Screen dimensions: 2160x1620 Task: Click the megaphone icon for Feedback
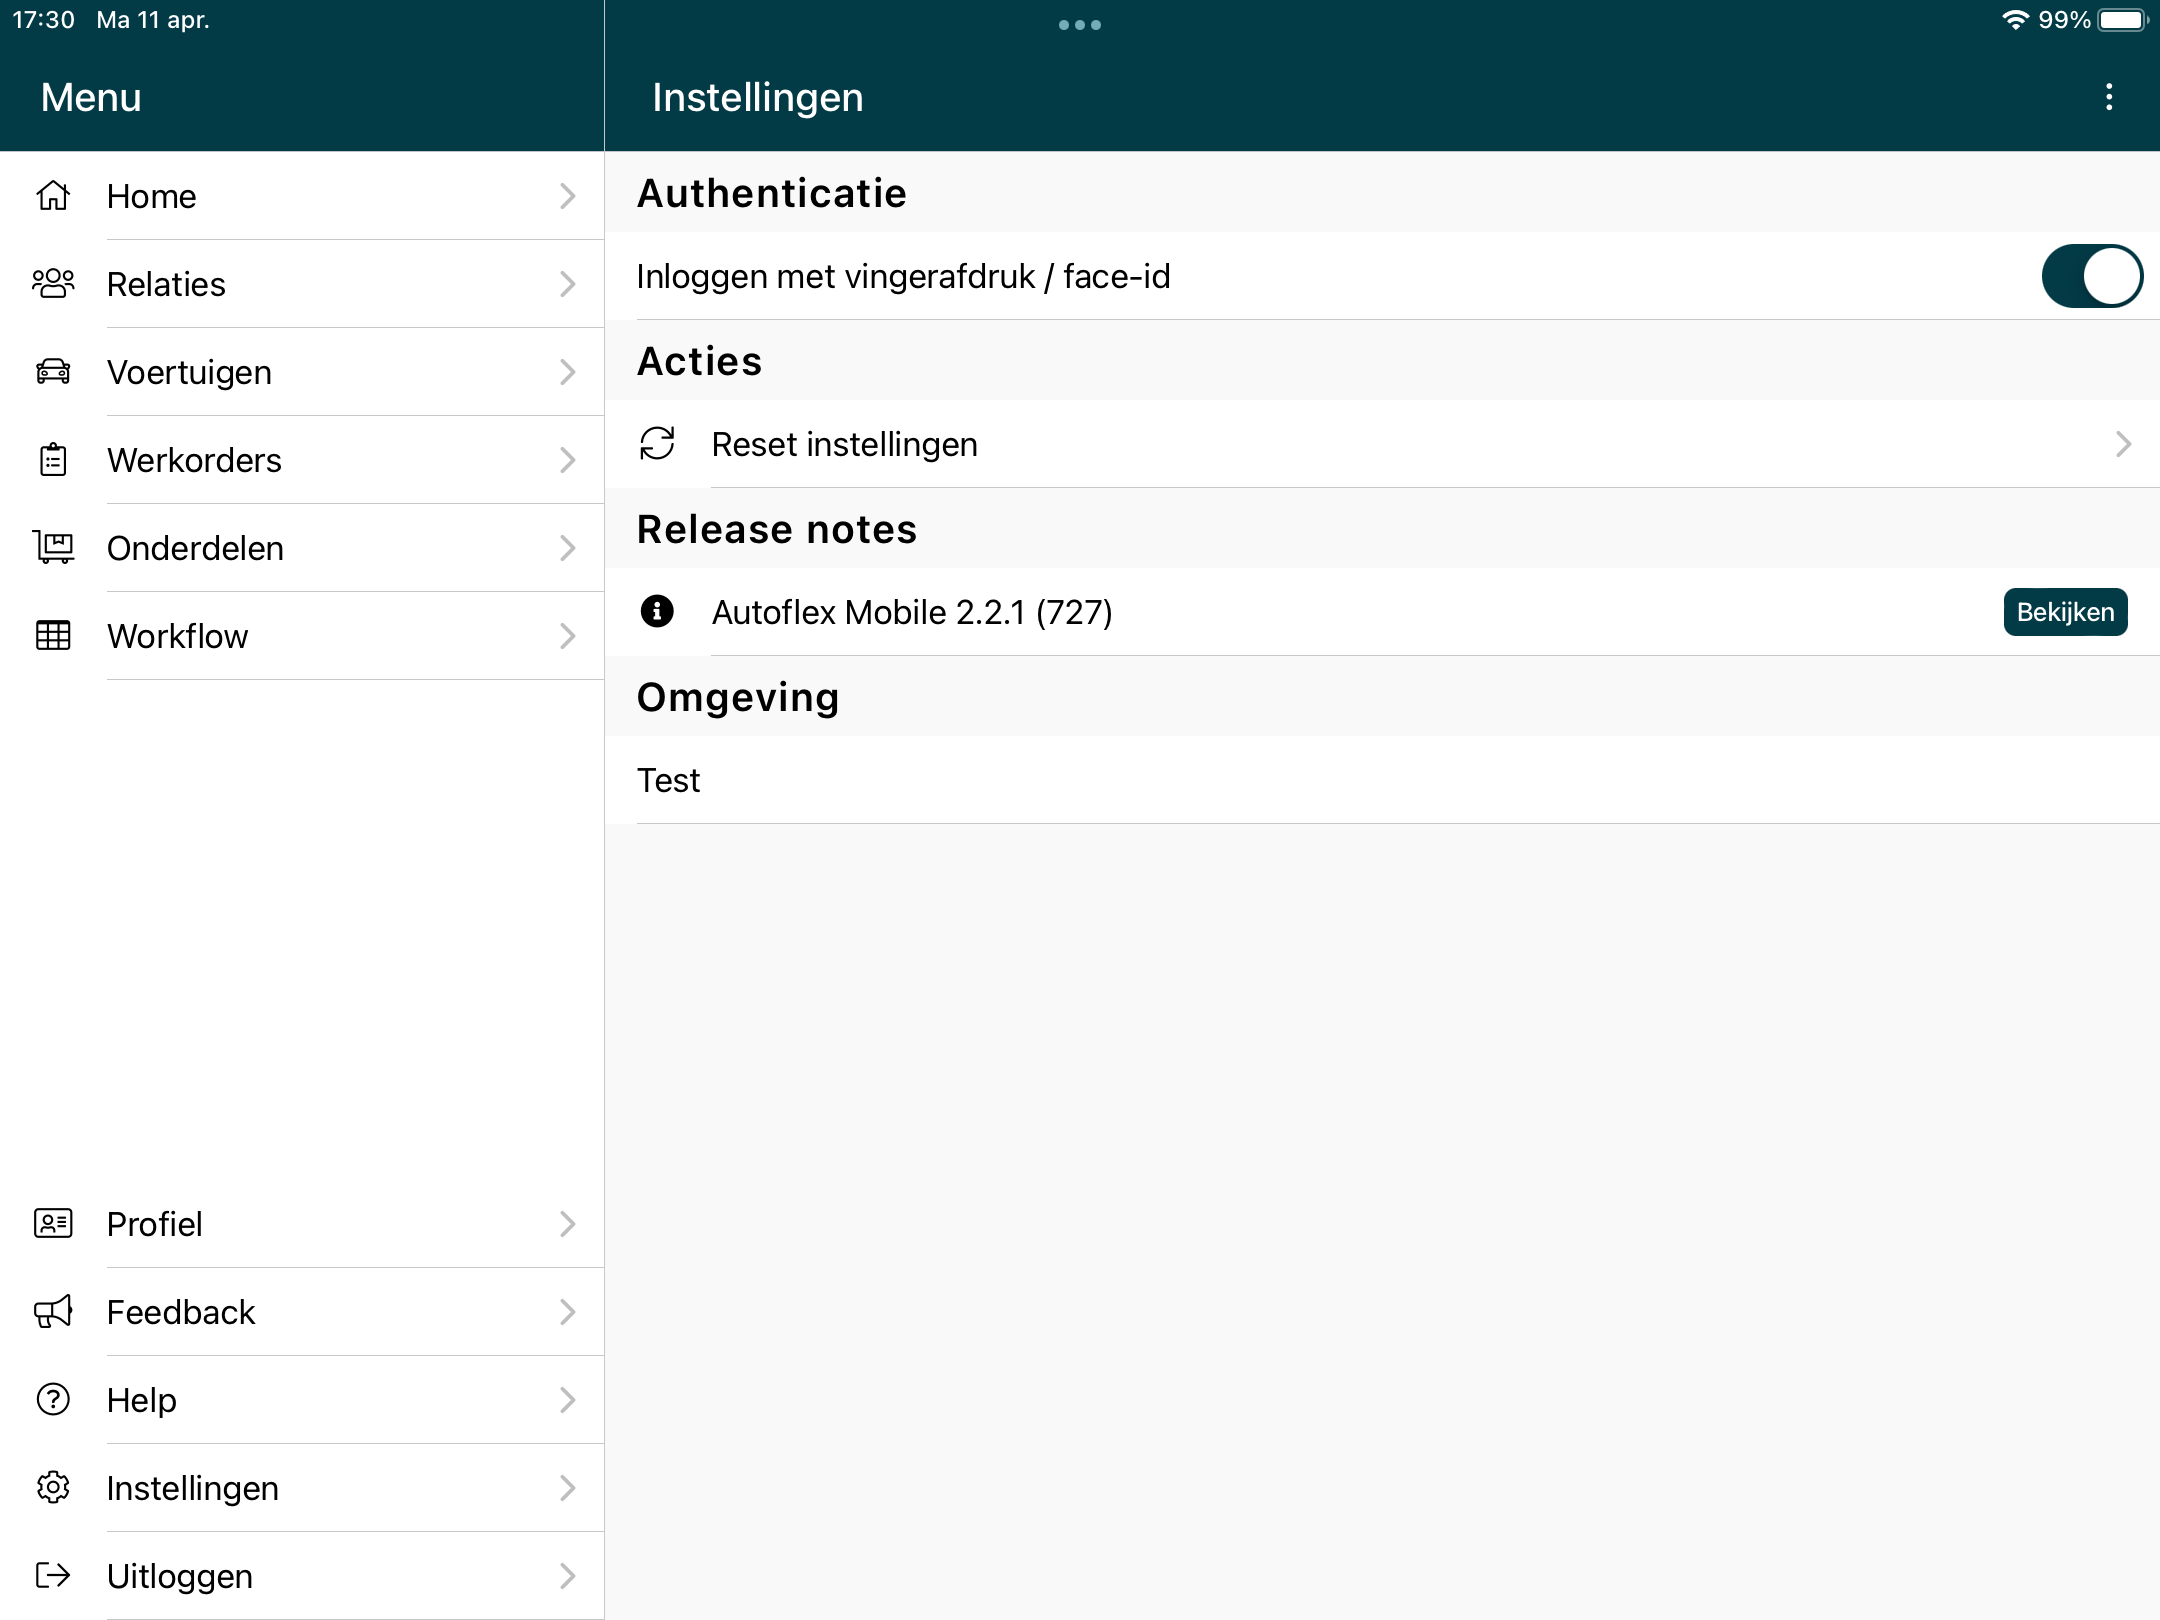click(53, 1312)
